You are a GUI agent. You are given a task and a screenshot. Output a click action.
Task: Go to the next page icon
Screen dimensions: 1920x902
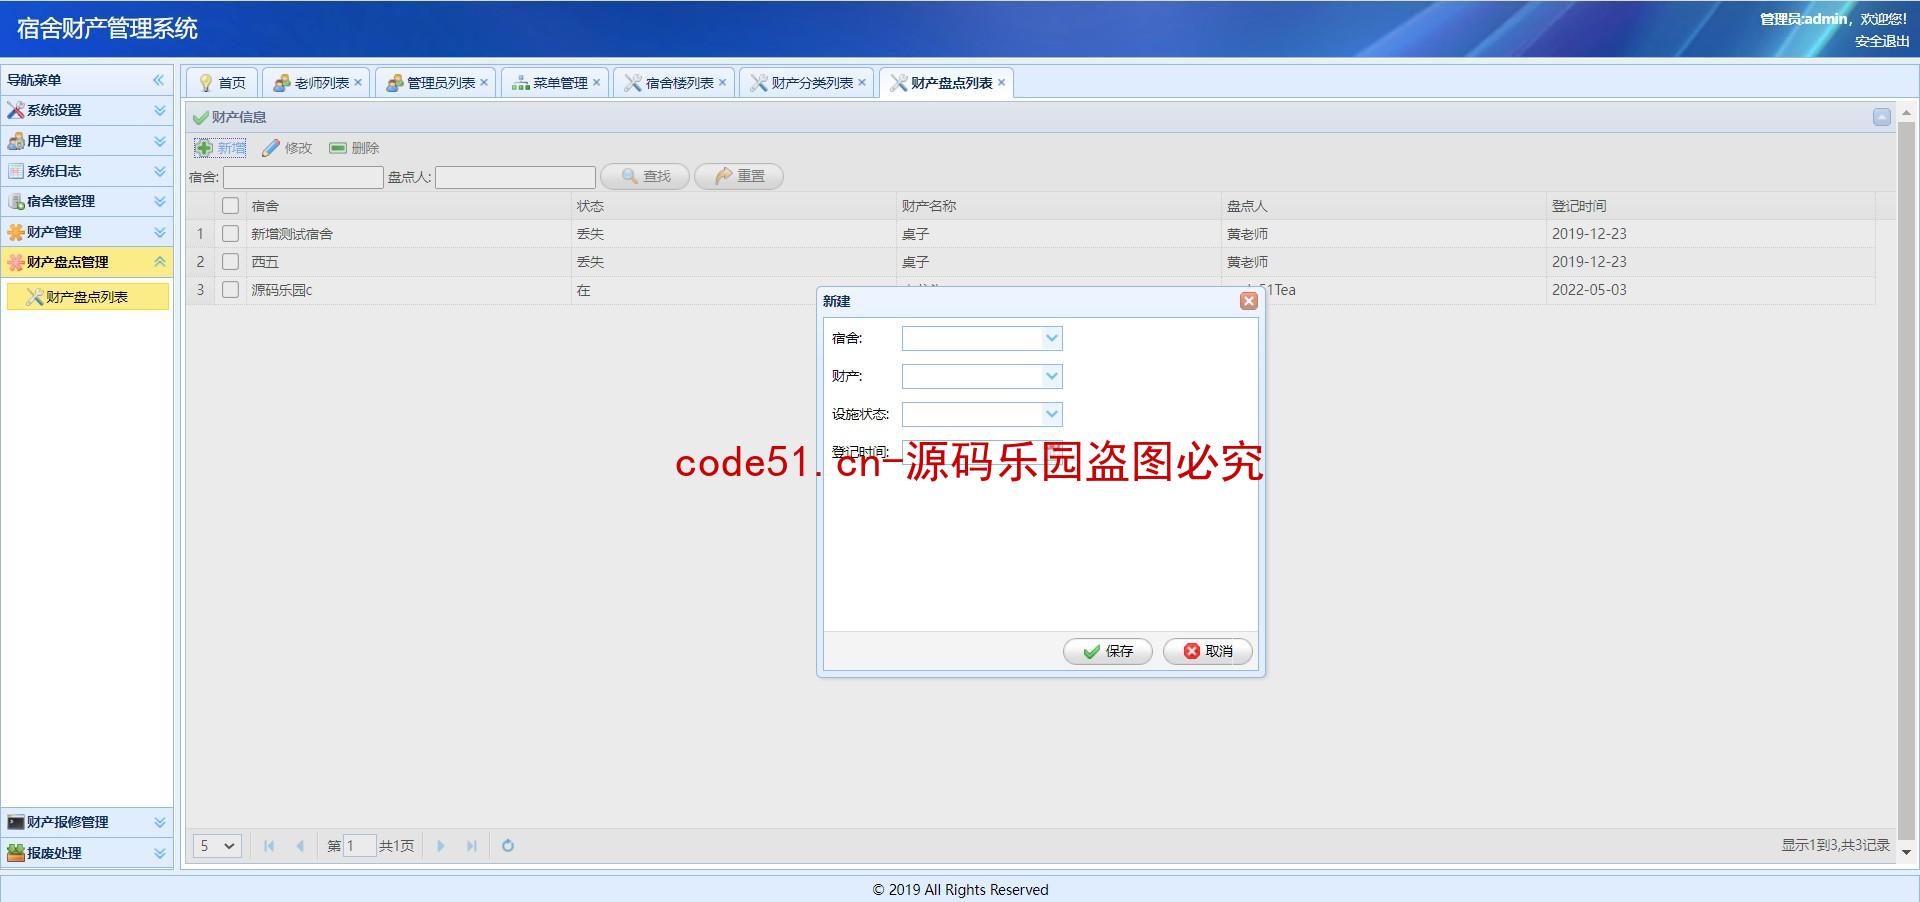pos(440,846)
